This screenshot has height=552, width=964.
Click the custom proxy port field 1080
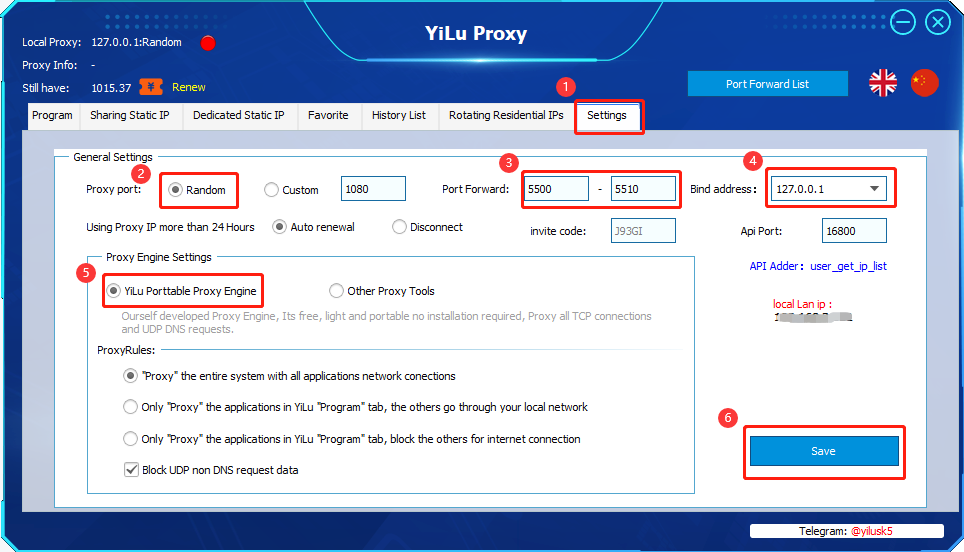(373, 189)
